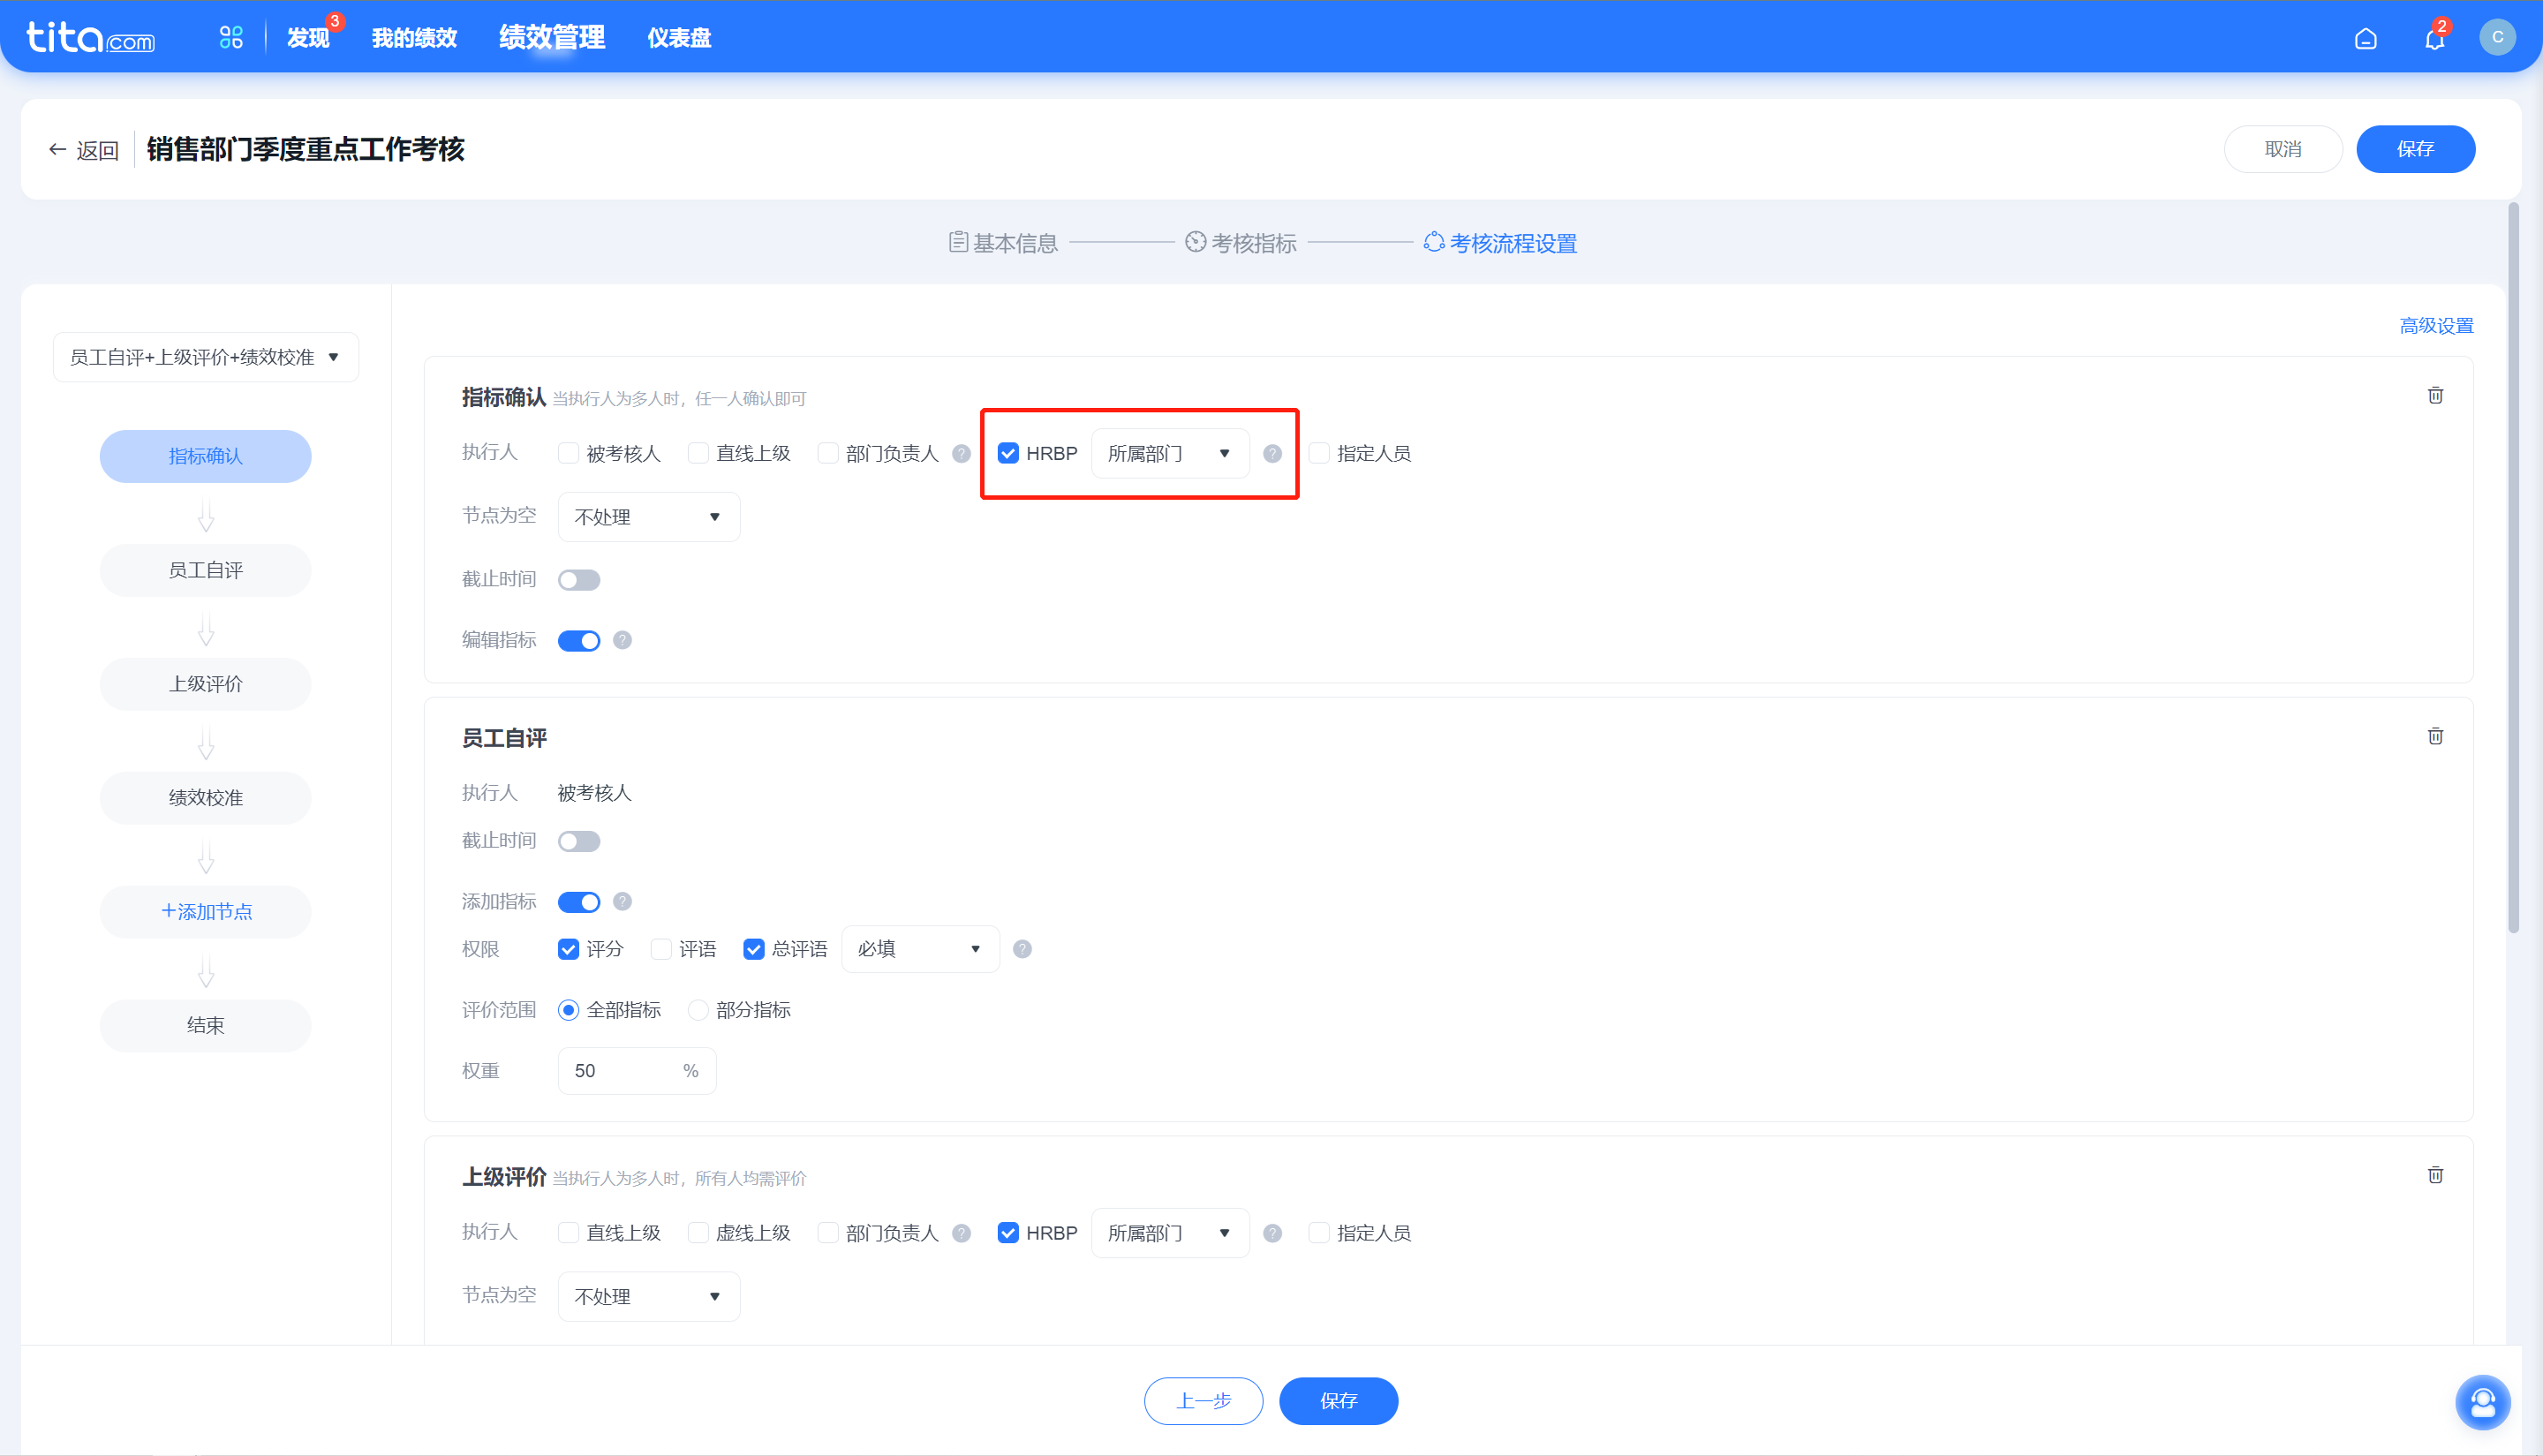The height and width of the screenshot is (1456, 2543).
Task: Select the 结束 flow node
Action: point(205,1026)
